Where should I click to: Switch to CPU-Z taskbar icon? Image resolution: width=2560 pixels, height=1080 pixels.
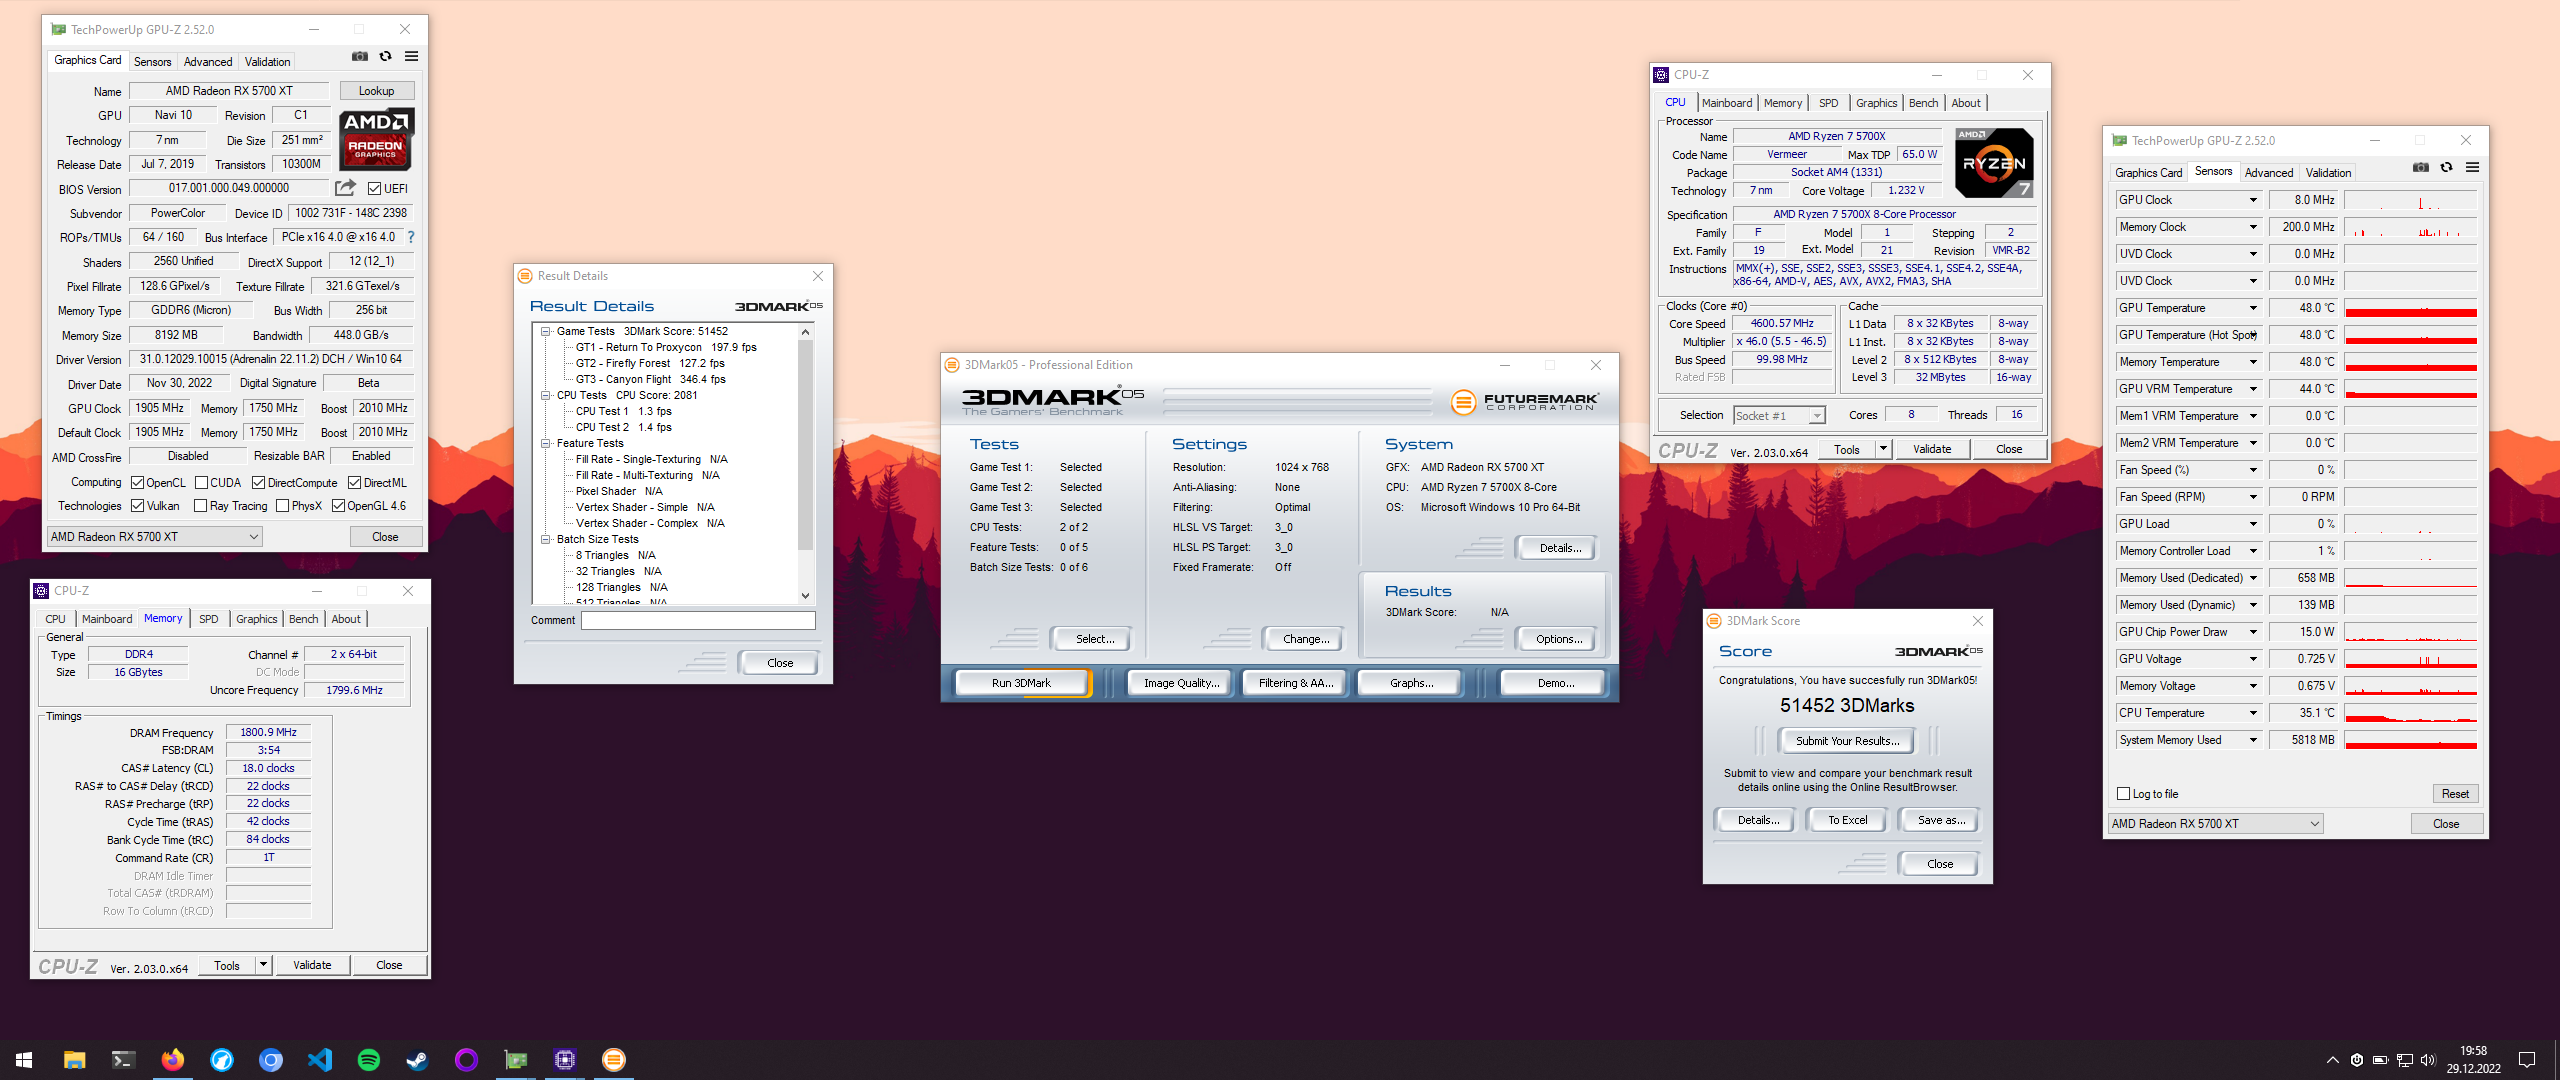click(564, 1060)
